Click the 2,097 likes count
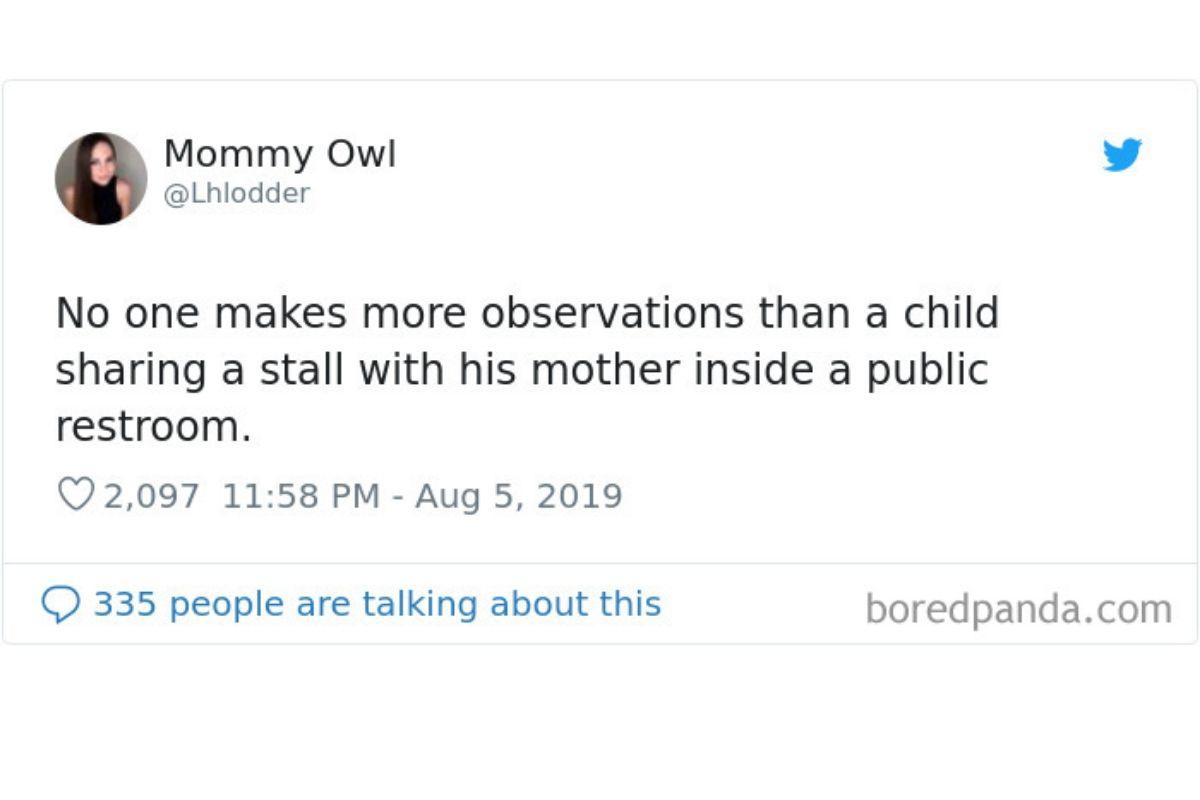 pyautogui.click(x=152, y=496)
